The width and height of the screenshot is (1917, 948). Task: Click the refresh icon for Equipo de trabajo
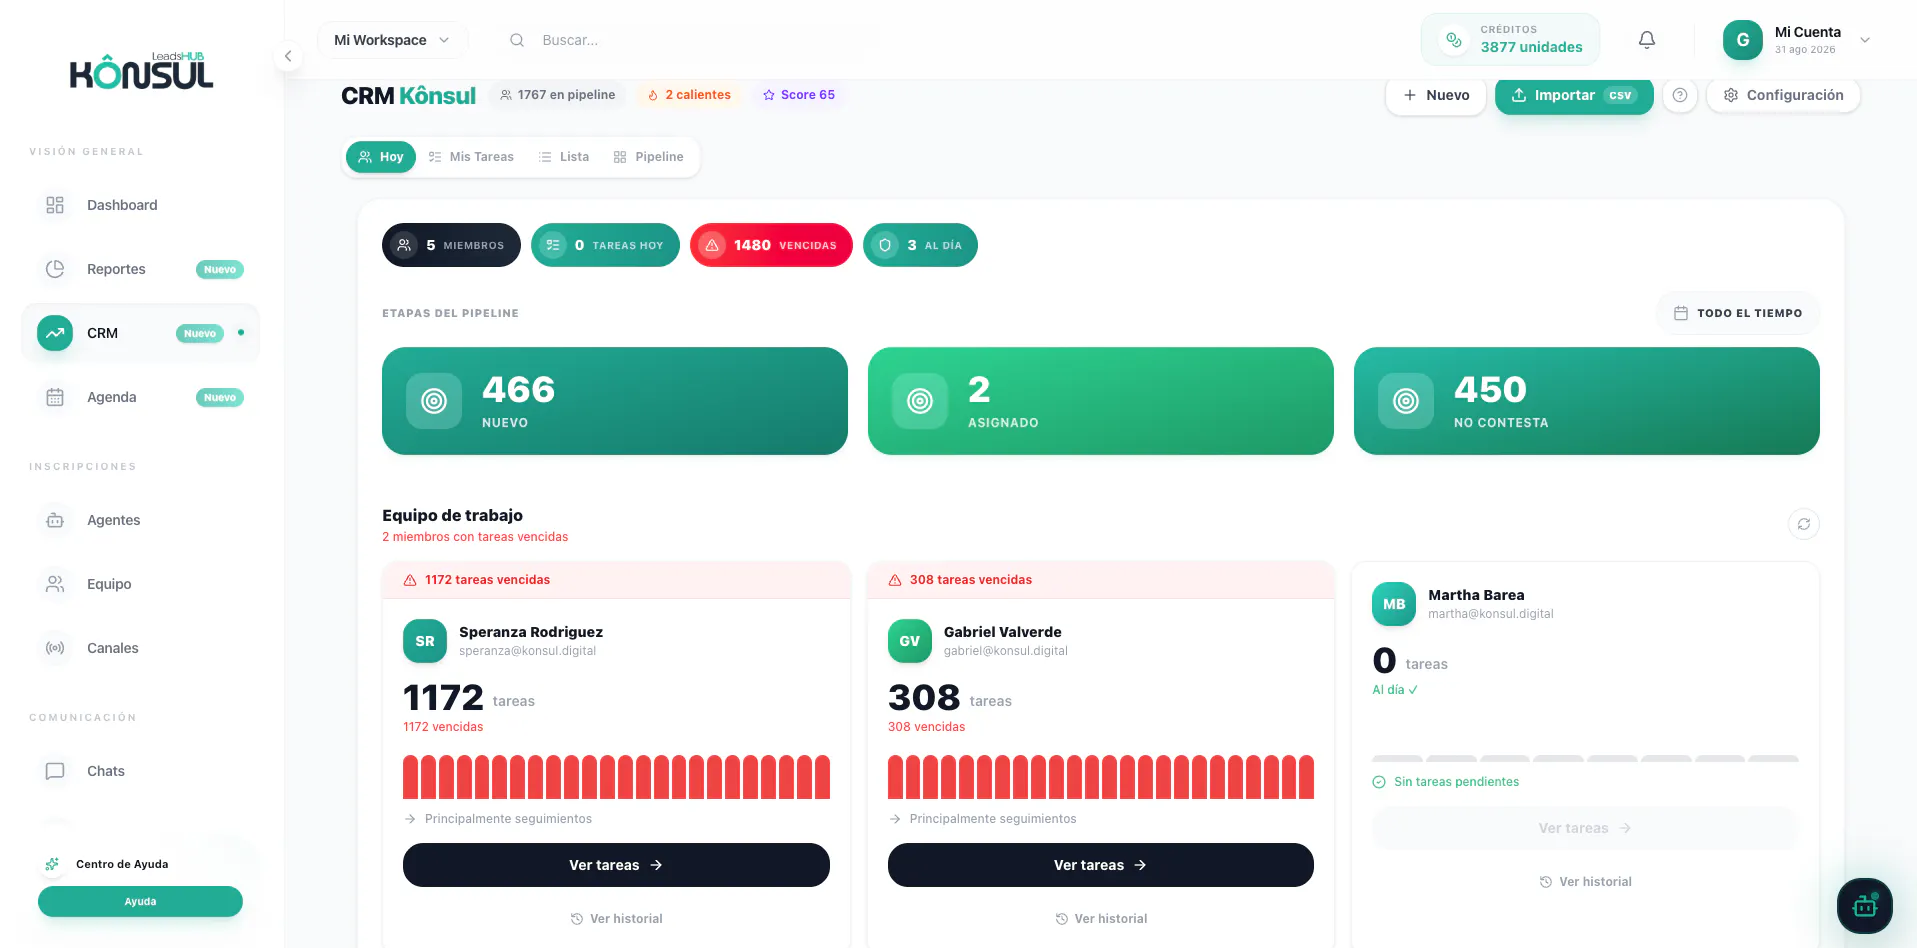[x=1804, y=524]
